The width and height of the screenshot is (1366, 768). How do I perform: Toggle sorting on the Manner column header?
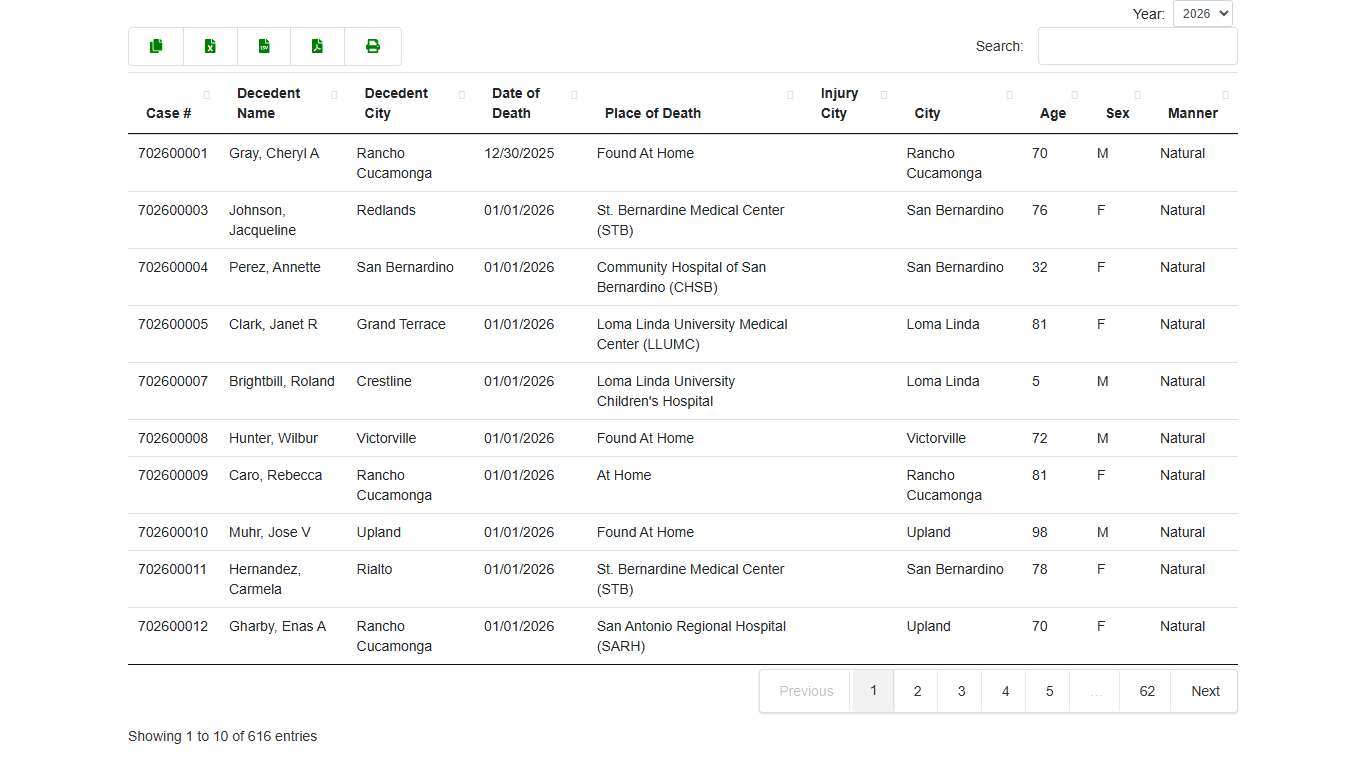tap(1225, 95)
